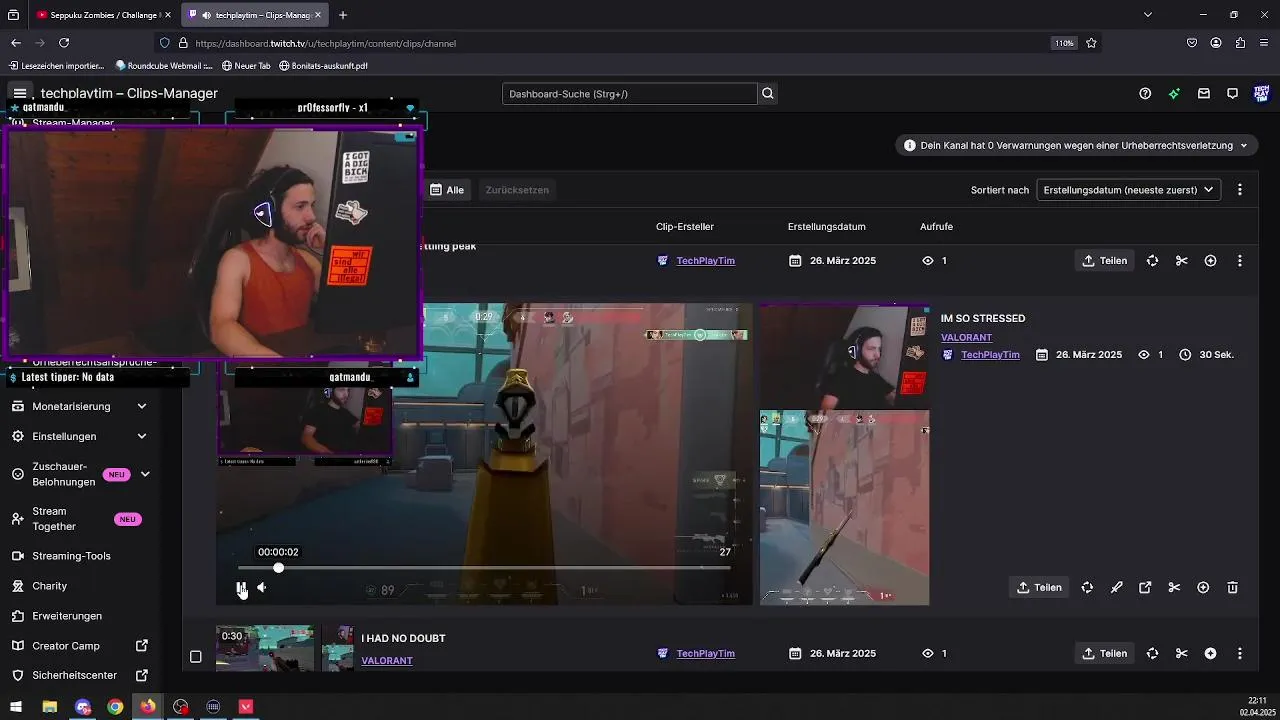Open the whispers chat bubble icon
1280x720 pixels.
click(1233, 94)
